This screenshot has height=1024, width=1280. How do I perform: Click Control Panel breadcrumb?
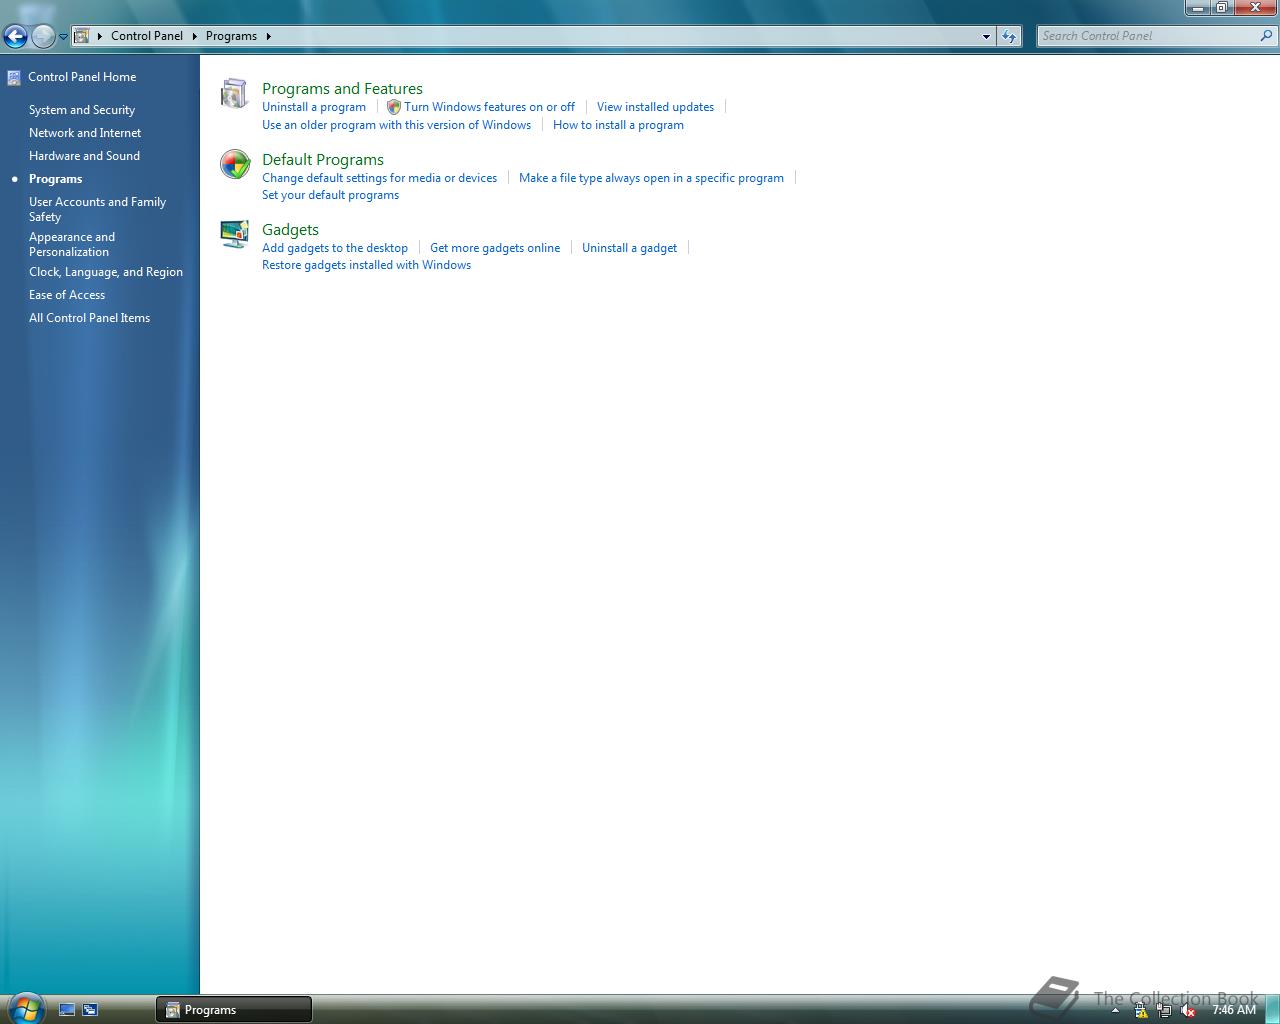tap(147, 36)
